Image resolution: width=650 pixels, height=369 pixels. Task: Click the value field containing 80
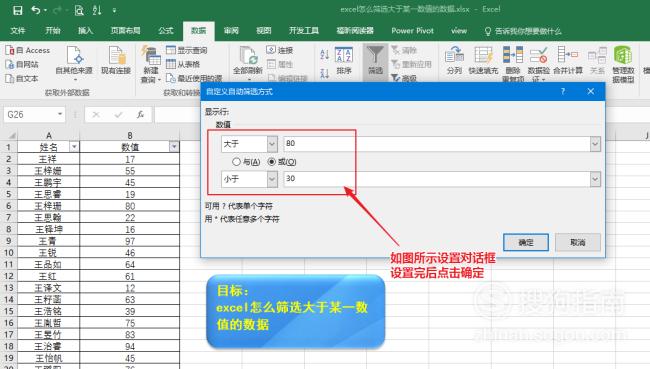coord(437,144)
